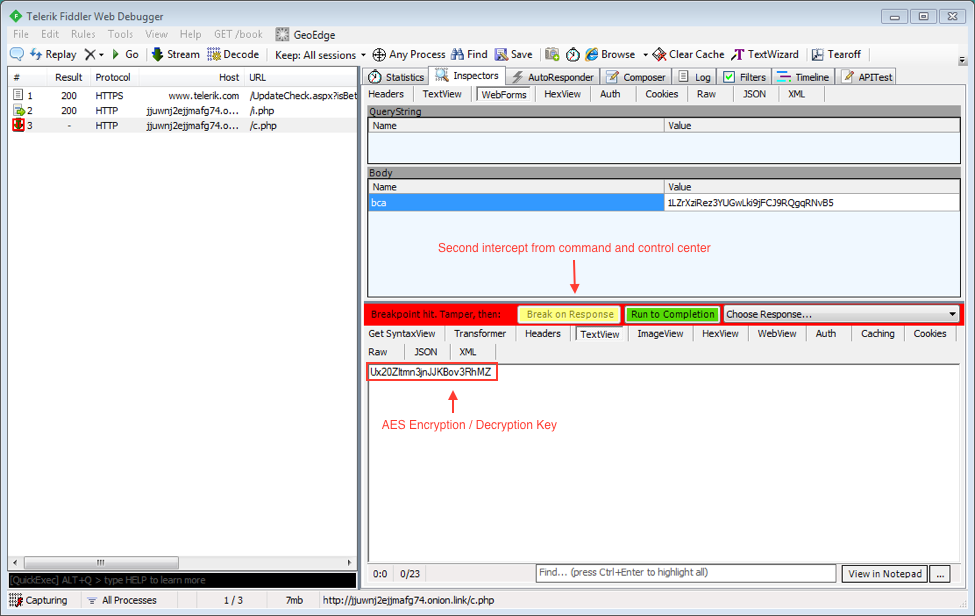Viewport: 975px width, 616px height.
Task: Open TextWizard from toolbar
Action: 765,54
